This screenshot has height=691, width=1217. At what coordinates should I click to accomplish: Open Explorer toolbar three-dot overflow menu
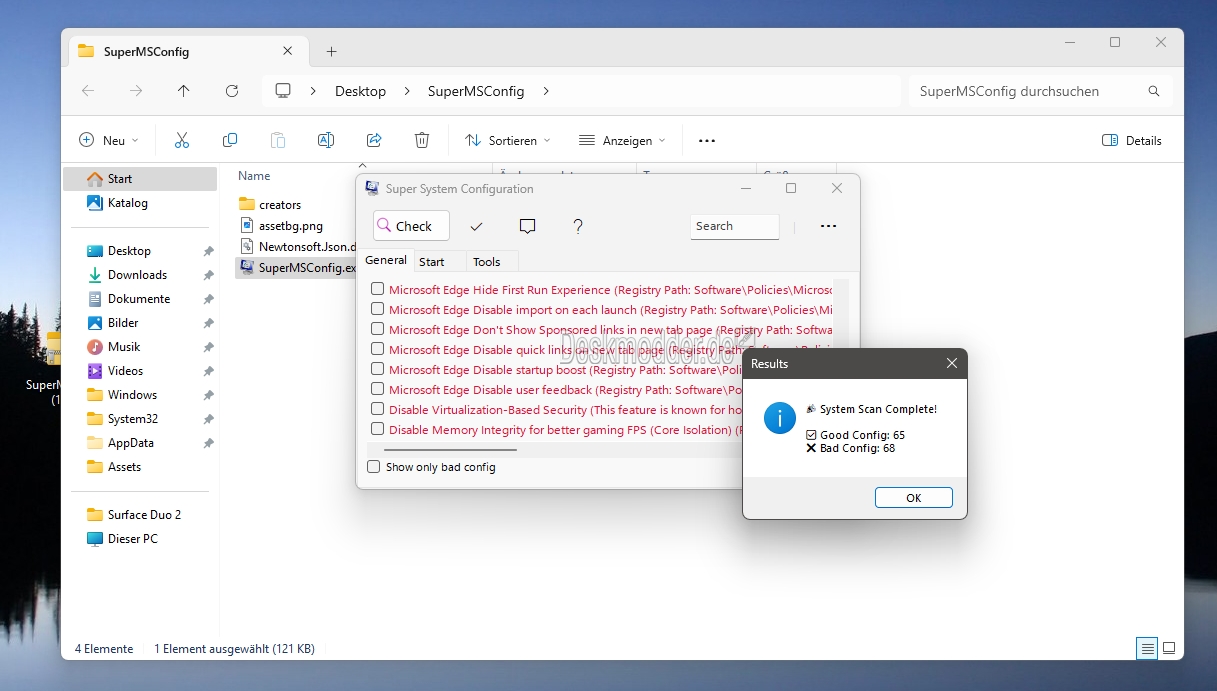[x=707, y=141]
